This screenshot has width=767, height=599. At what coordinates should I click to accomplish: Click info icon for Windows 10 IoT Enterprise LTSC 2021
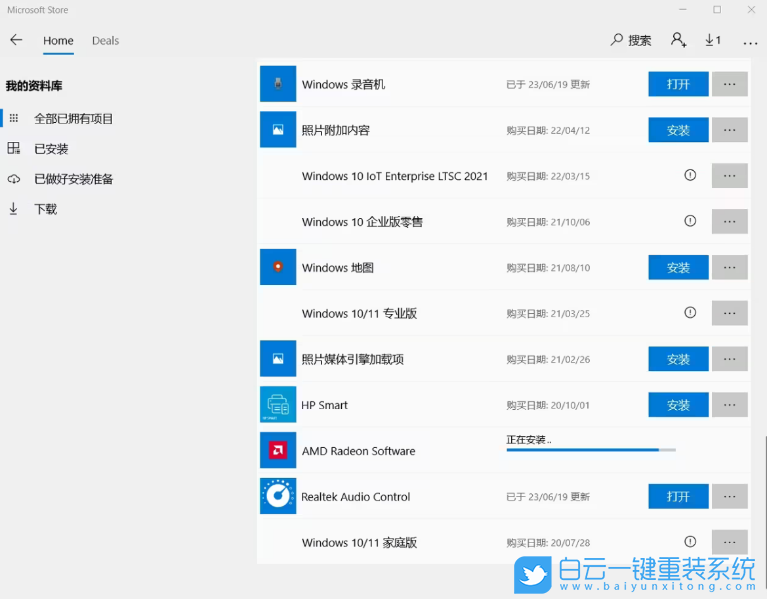point(690,175)
